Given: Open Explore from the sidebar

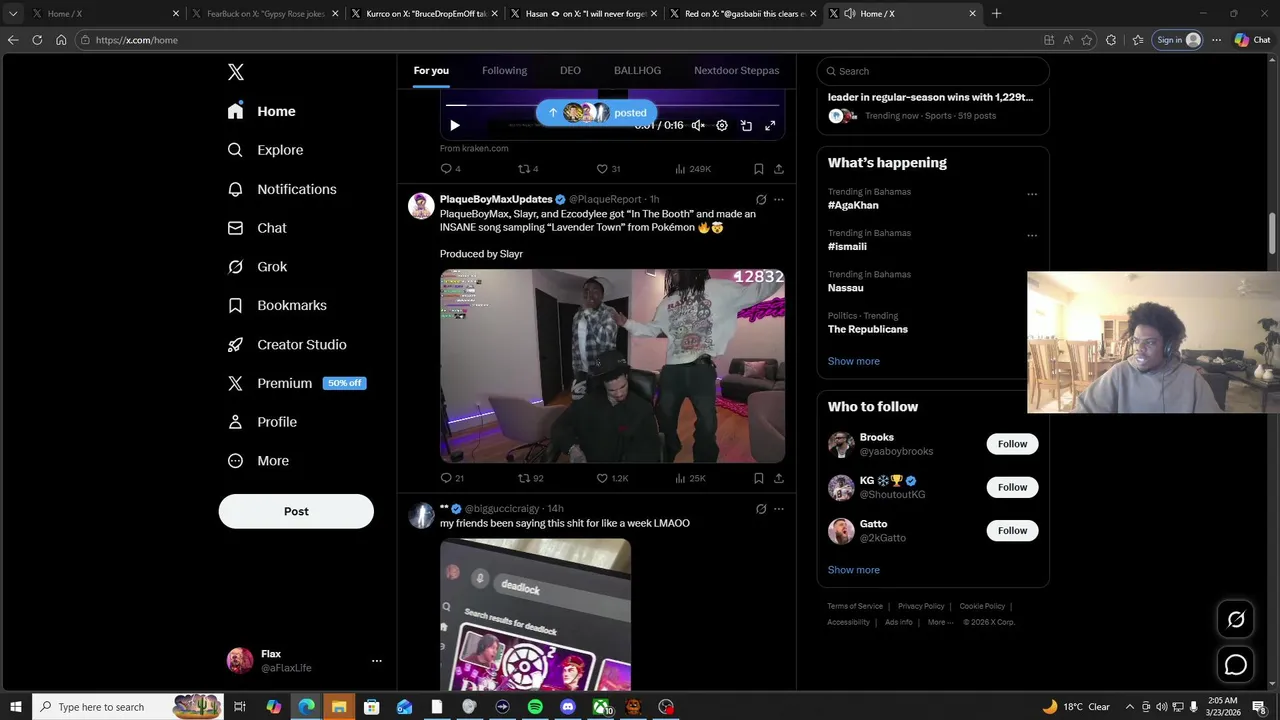Looking at the screenshot, I should pos(266,150).
